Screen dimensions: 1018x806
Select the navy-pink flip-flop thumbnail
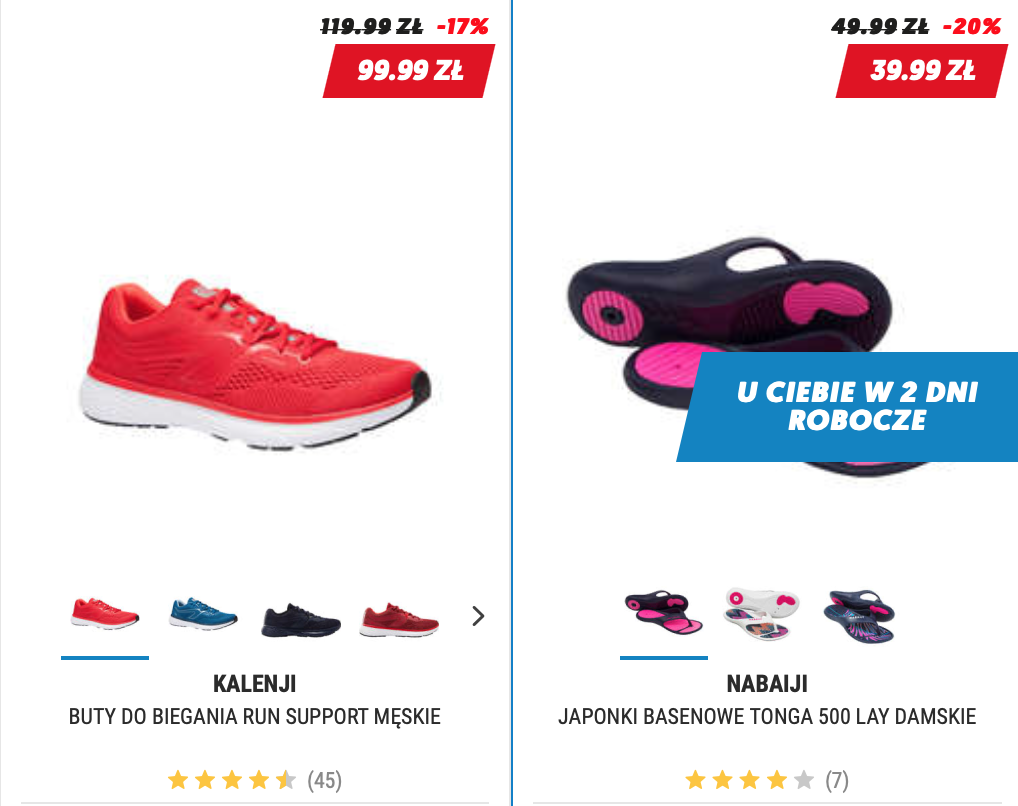tap(664, 614)
